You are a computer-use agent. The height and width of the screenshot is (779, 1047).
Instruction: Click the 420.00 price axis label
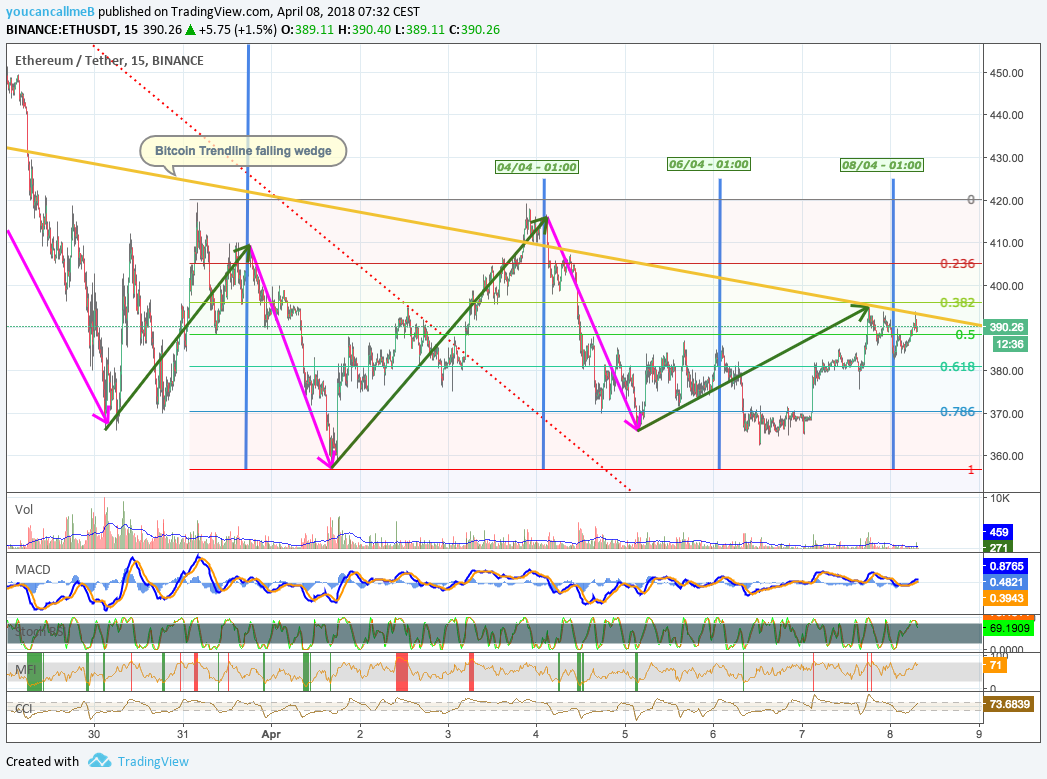(x=1006, y=201)
